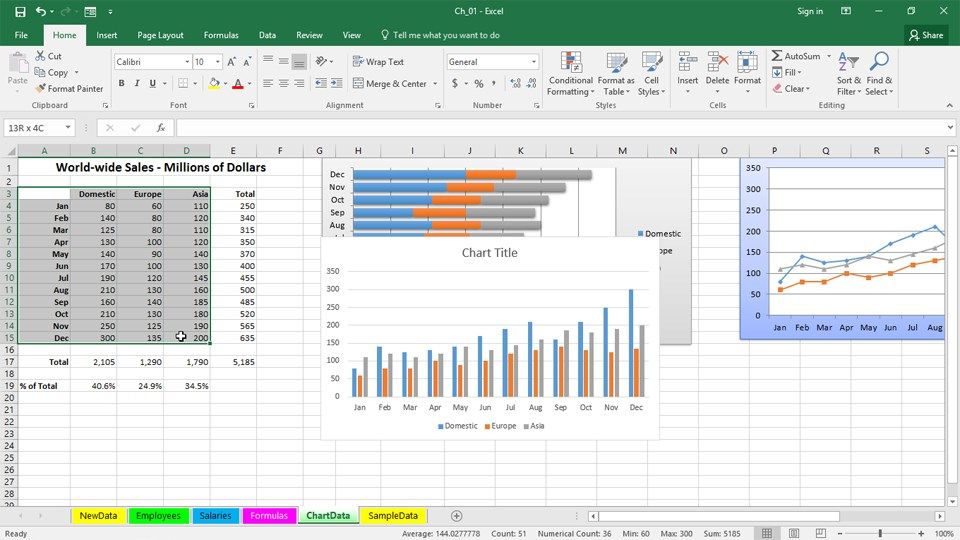Toggle Bottom Align vertical alignment
Image resolution: width=960 pixels, height=540 pixels.
click(x=299, y=61)
